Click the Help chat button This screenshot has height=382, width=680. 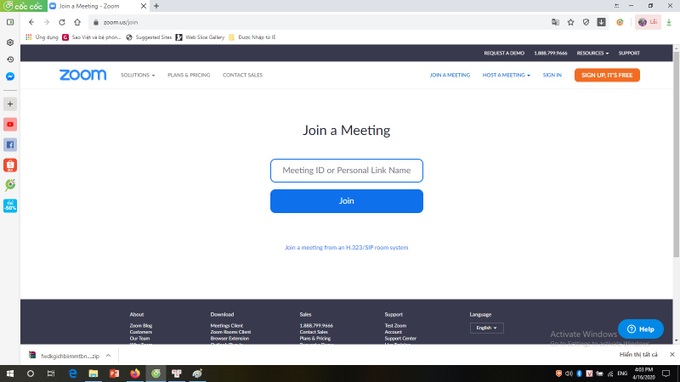641,329
